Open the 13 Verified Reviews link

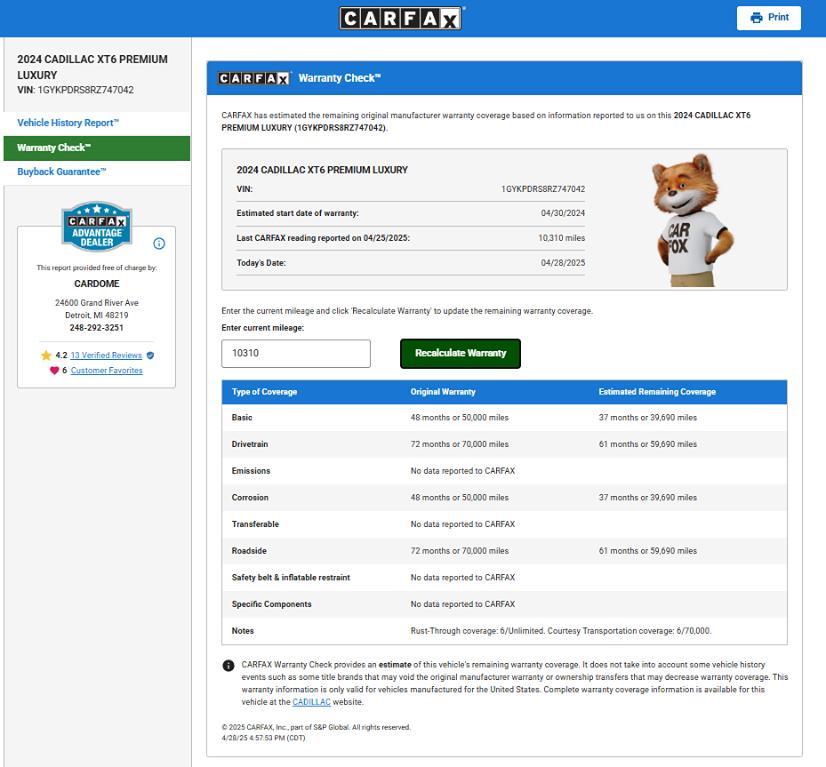click(106, 355)
